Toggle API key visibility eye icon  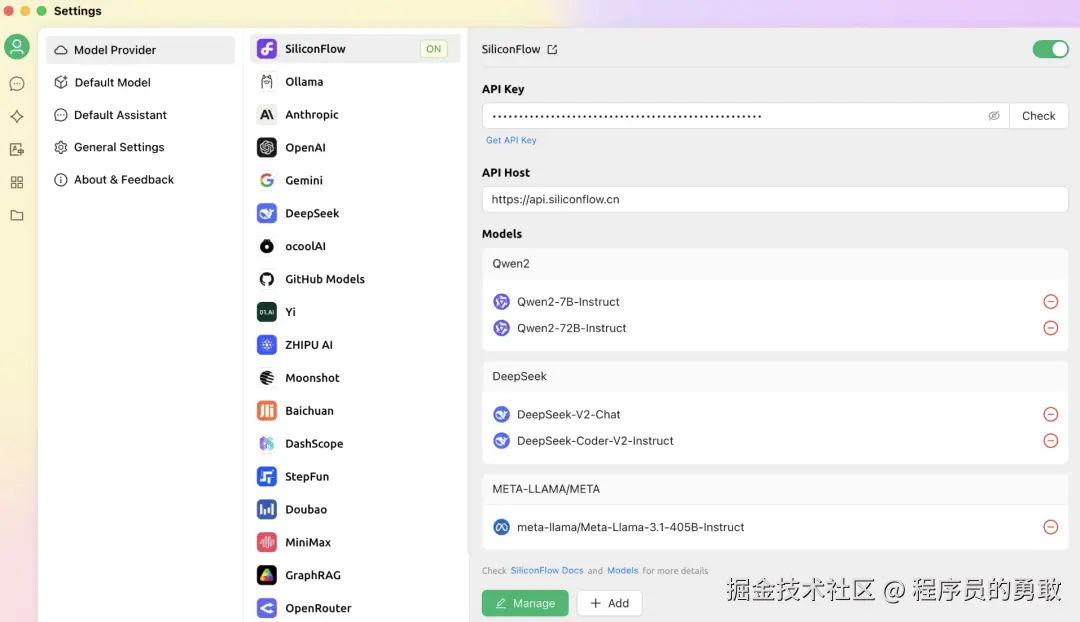(x=993, y=116)
